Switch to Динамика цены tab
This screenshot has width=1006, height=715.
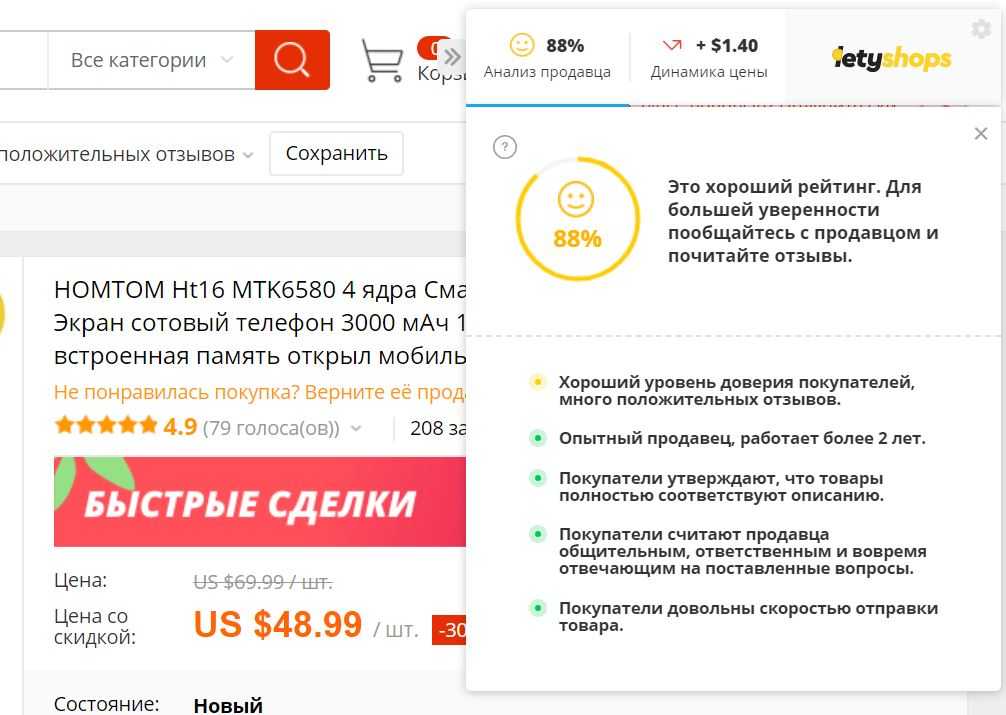click(709, 57)
